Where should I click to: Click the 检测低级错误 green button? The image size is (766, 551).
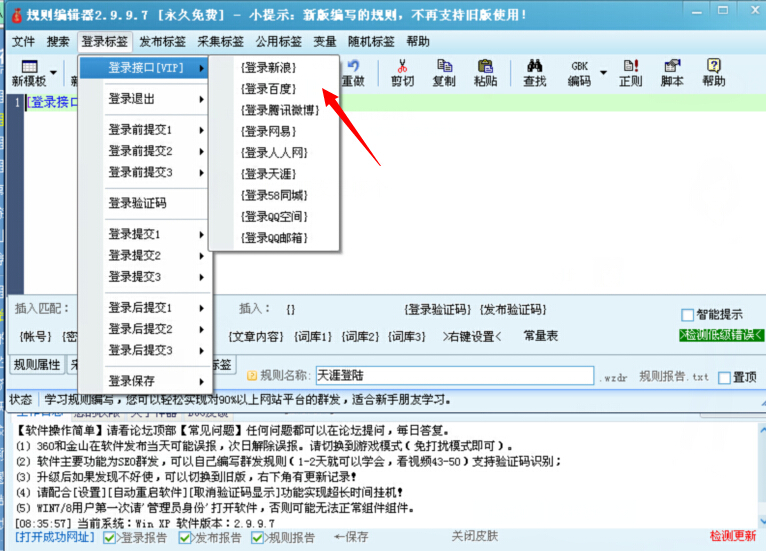tap(721, 335)
